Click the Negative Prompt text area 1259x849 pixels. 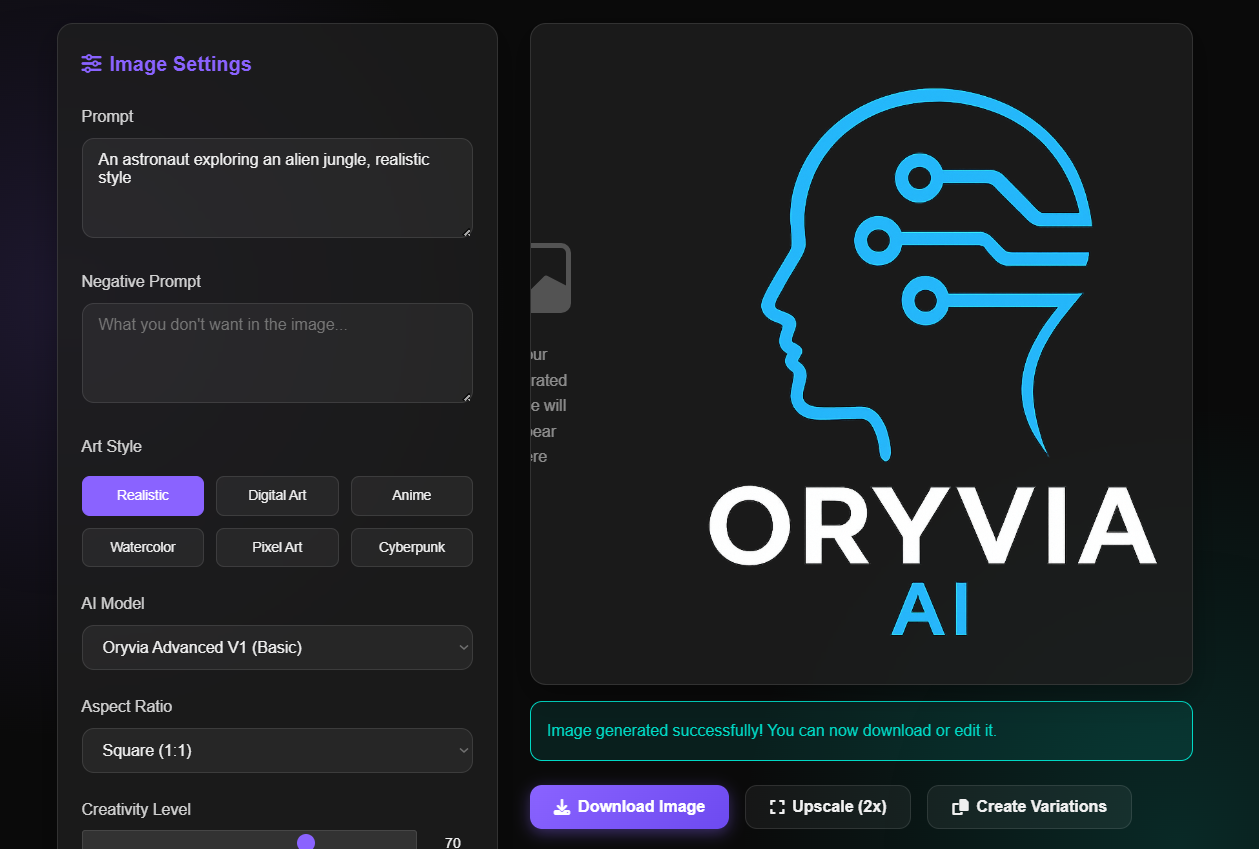click(277, 353)
